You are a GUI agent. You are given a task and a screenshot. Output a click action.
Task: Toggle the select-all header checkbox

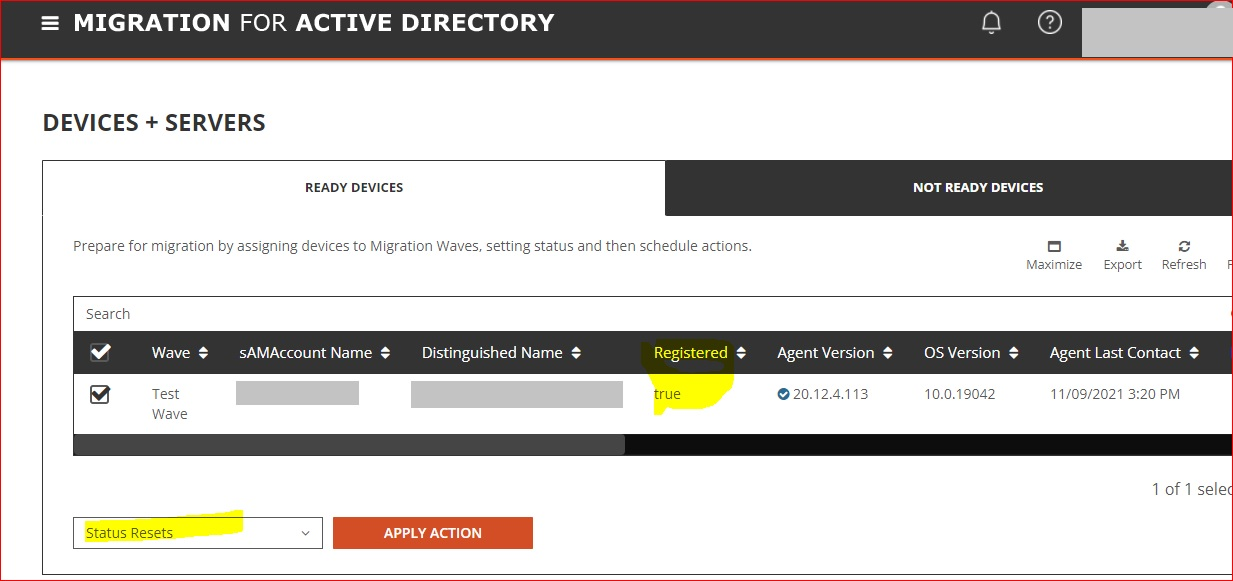[x=100, y=353]
